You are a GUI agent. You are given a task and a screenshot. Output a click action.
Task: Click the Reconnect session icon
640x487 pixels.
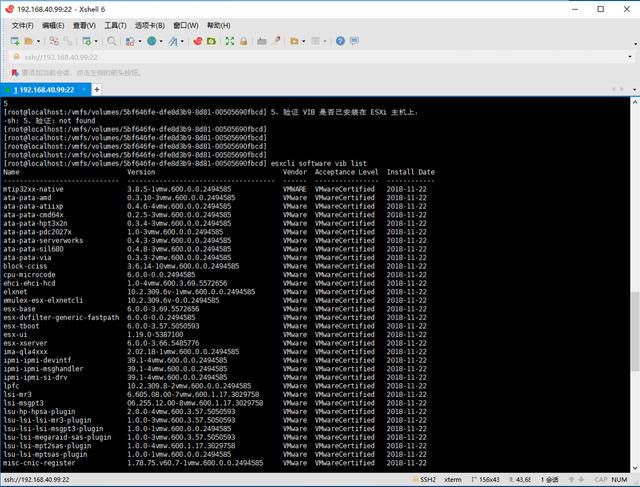pos(68,41)
